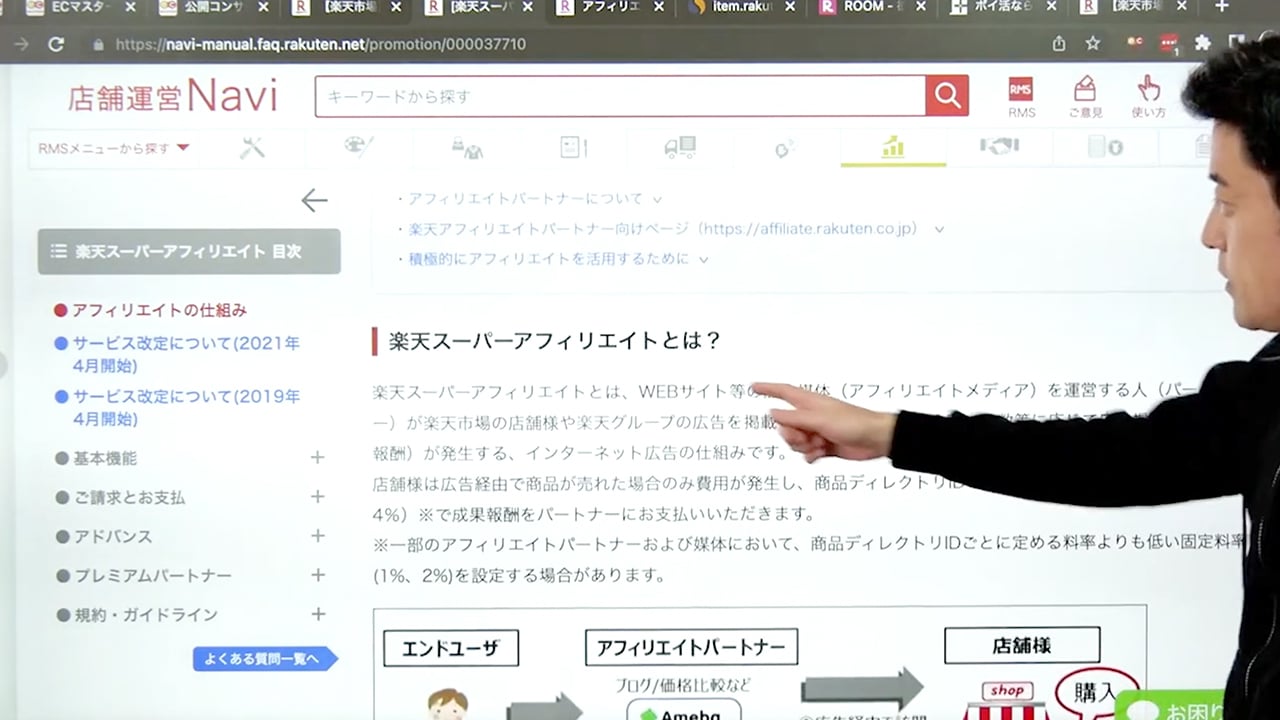Switch to the ROOM browser tab

click(x=870, y=7)
